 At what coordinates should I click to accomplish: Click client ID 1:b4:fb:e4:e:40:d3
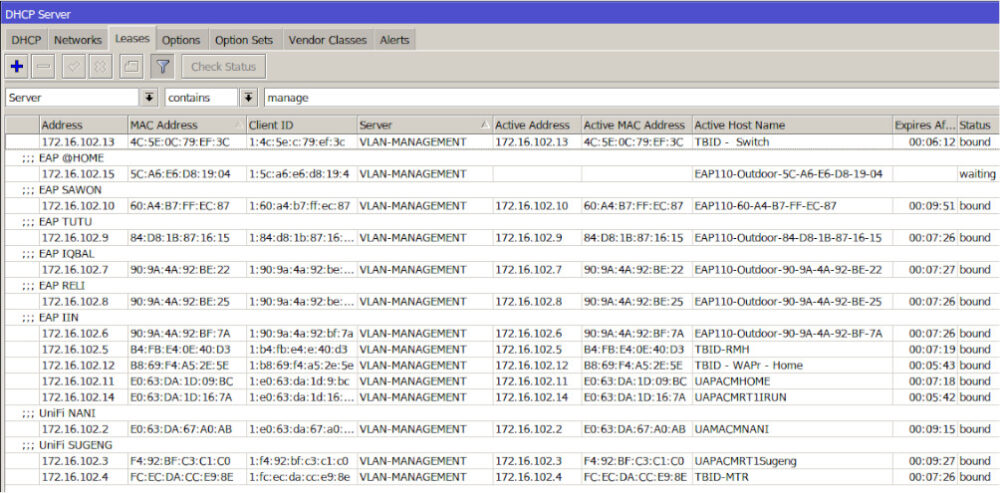pos(297,350)
